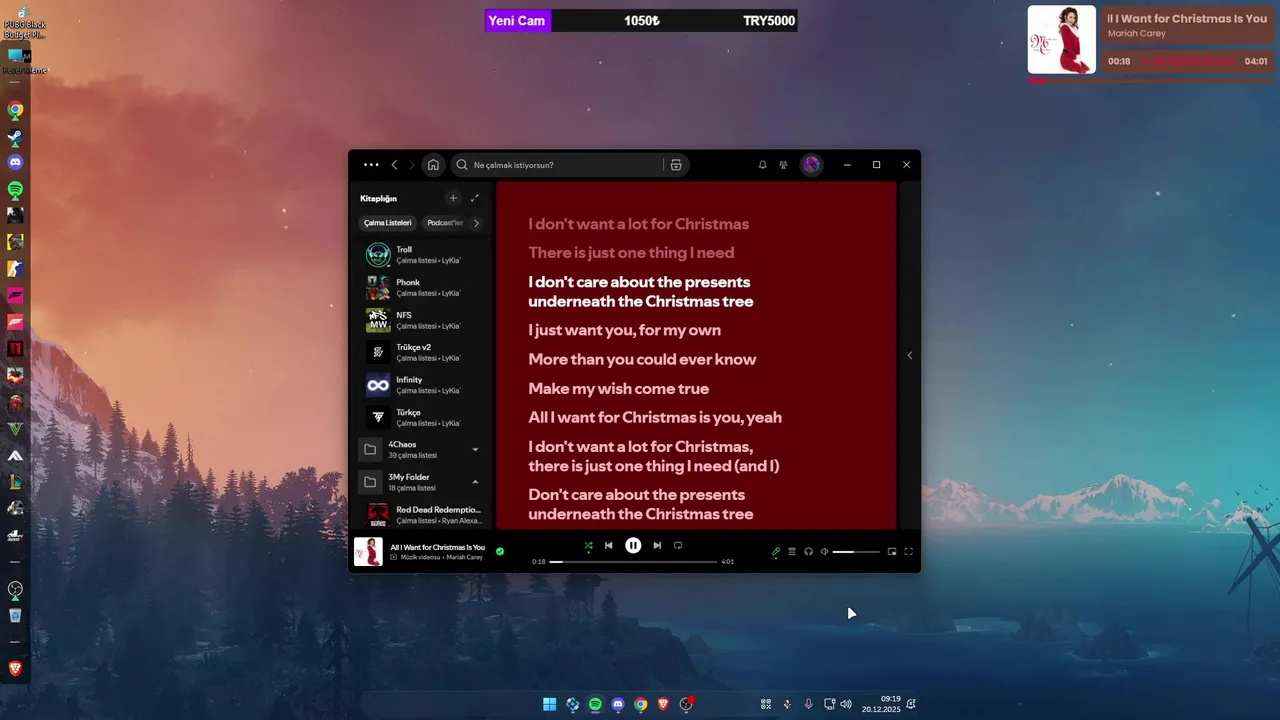This screenshot has width=1280, height=720.
Task: Jump to lyric 'More than you could ever know'
Action: click(642, 359)
